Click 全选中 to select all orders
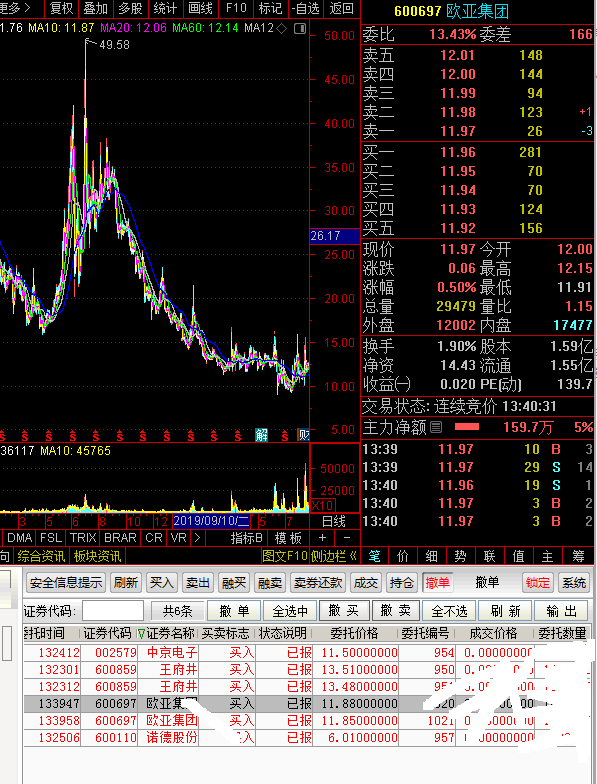 click(290, 611)
